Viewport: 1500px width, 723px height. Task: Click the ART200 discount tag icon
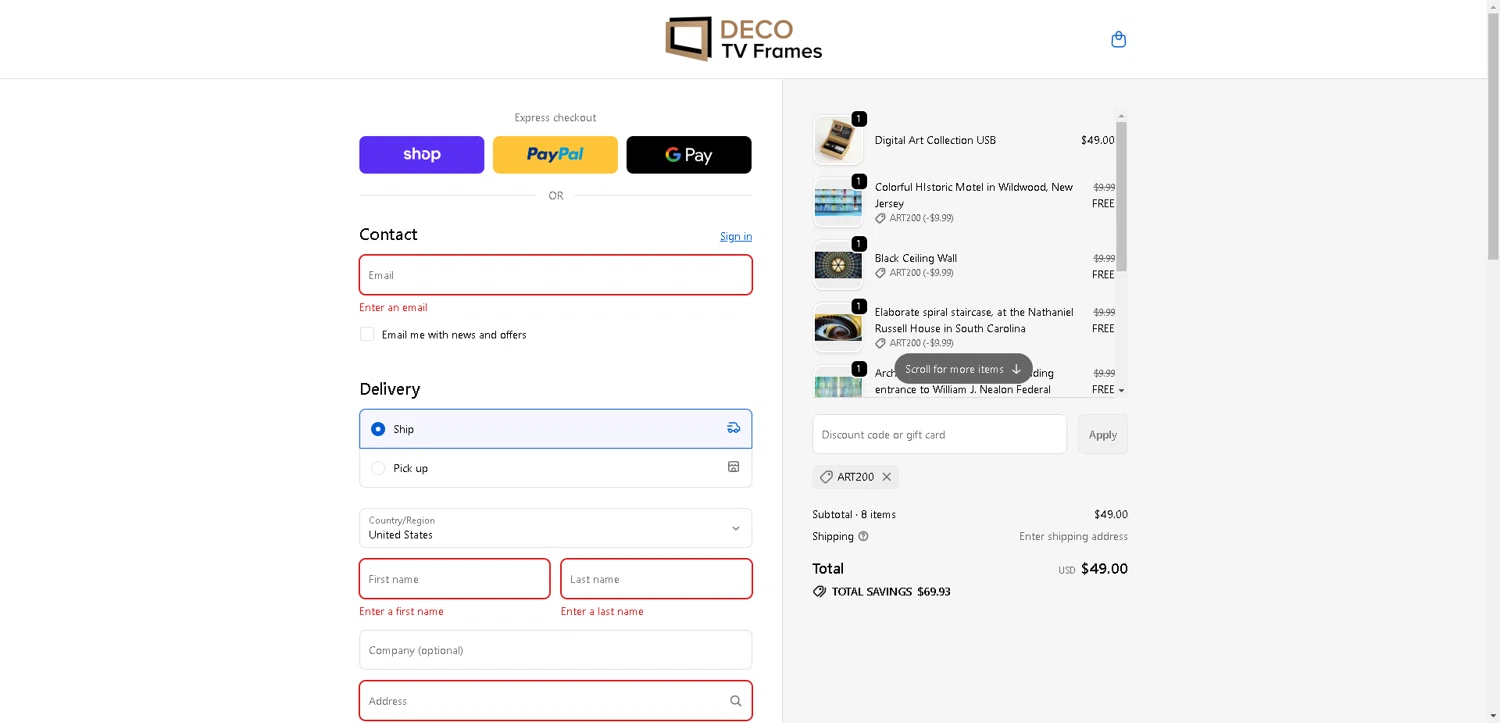(826, 477)
